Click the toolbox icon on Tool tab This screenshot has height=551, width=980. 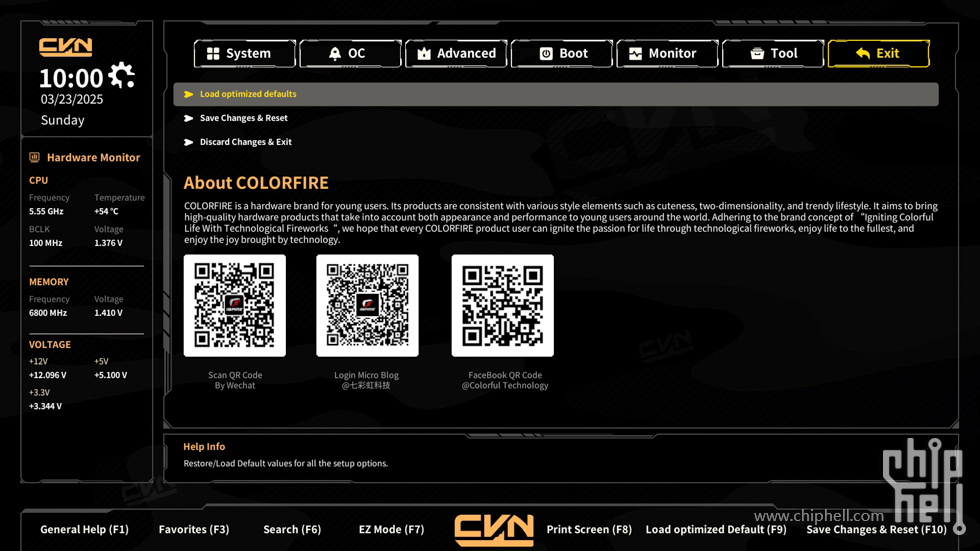[x=757, y=54]
